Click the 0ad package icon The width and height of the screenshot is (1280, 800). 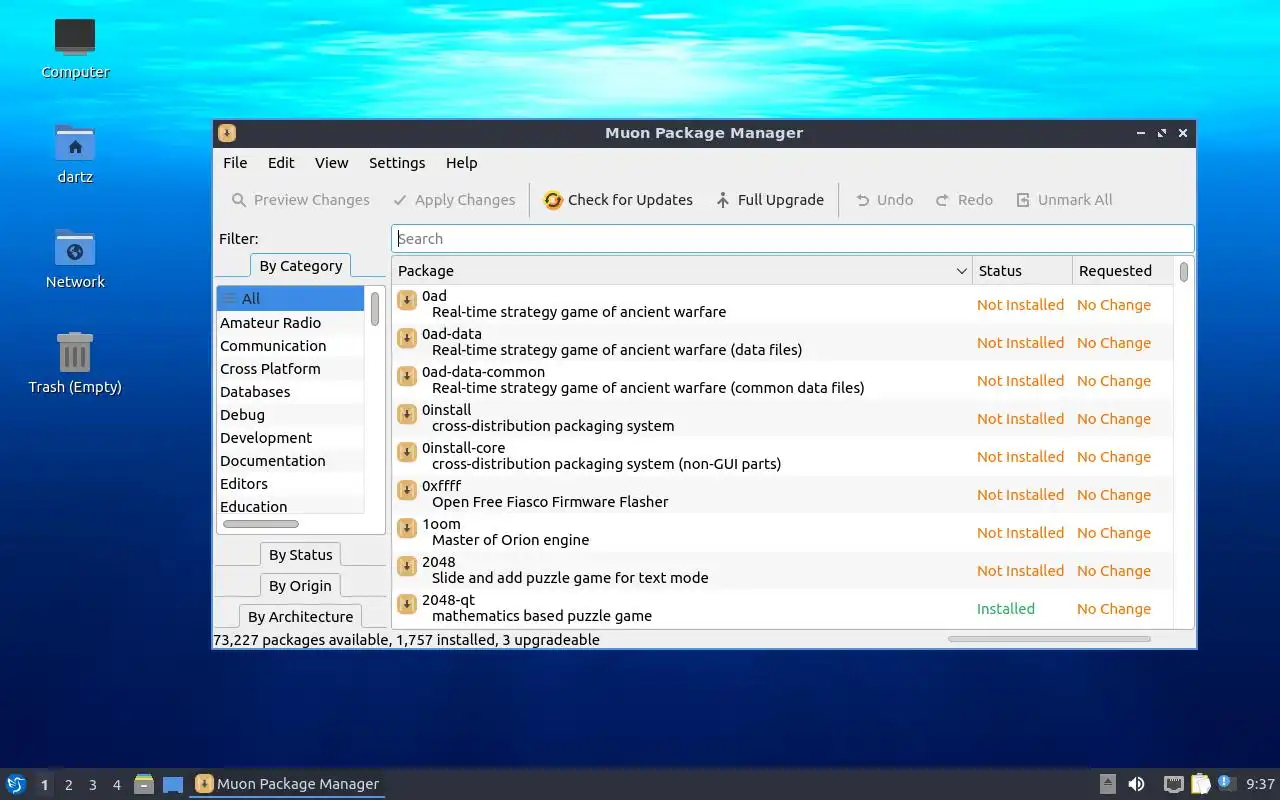(x=407, y=301)
